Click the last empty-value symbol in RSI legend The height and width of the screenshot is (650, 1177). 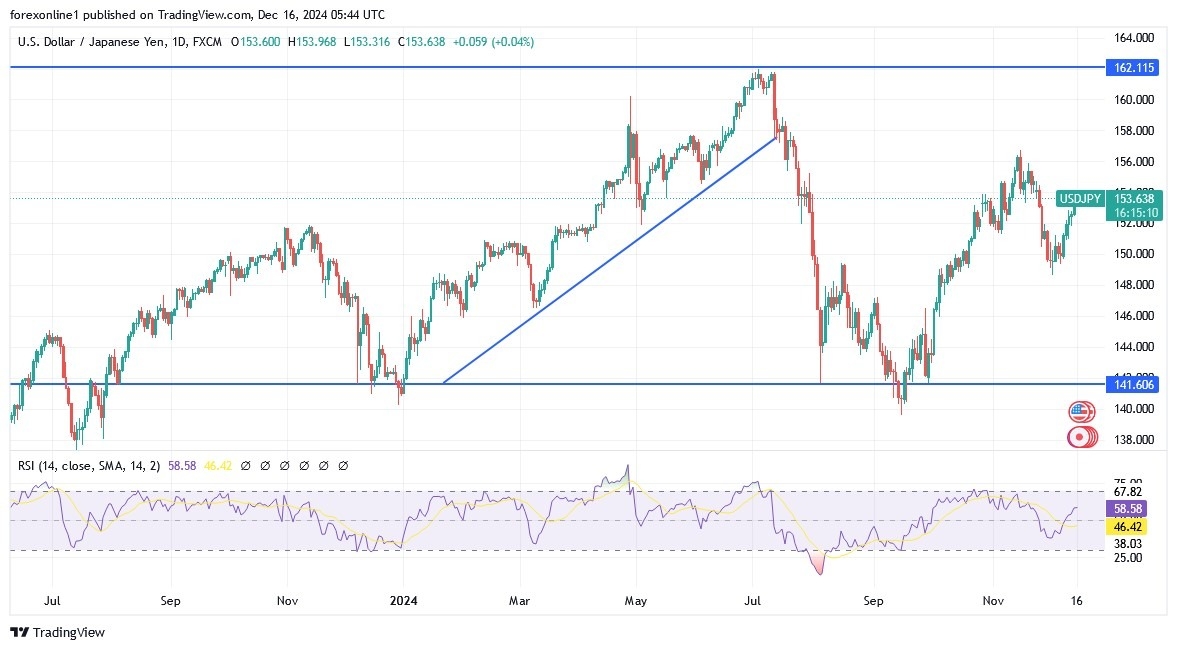[x=343, y=466]
